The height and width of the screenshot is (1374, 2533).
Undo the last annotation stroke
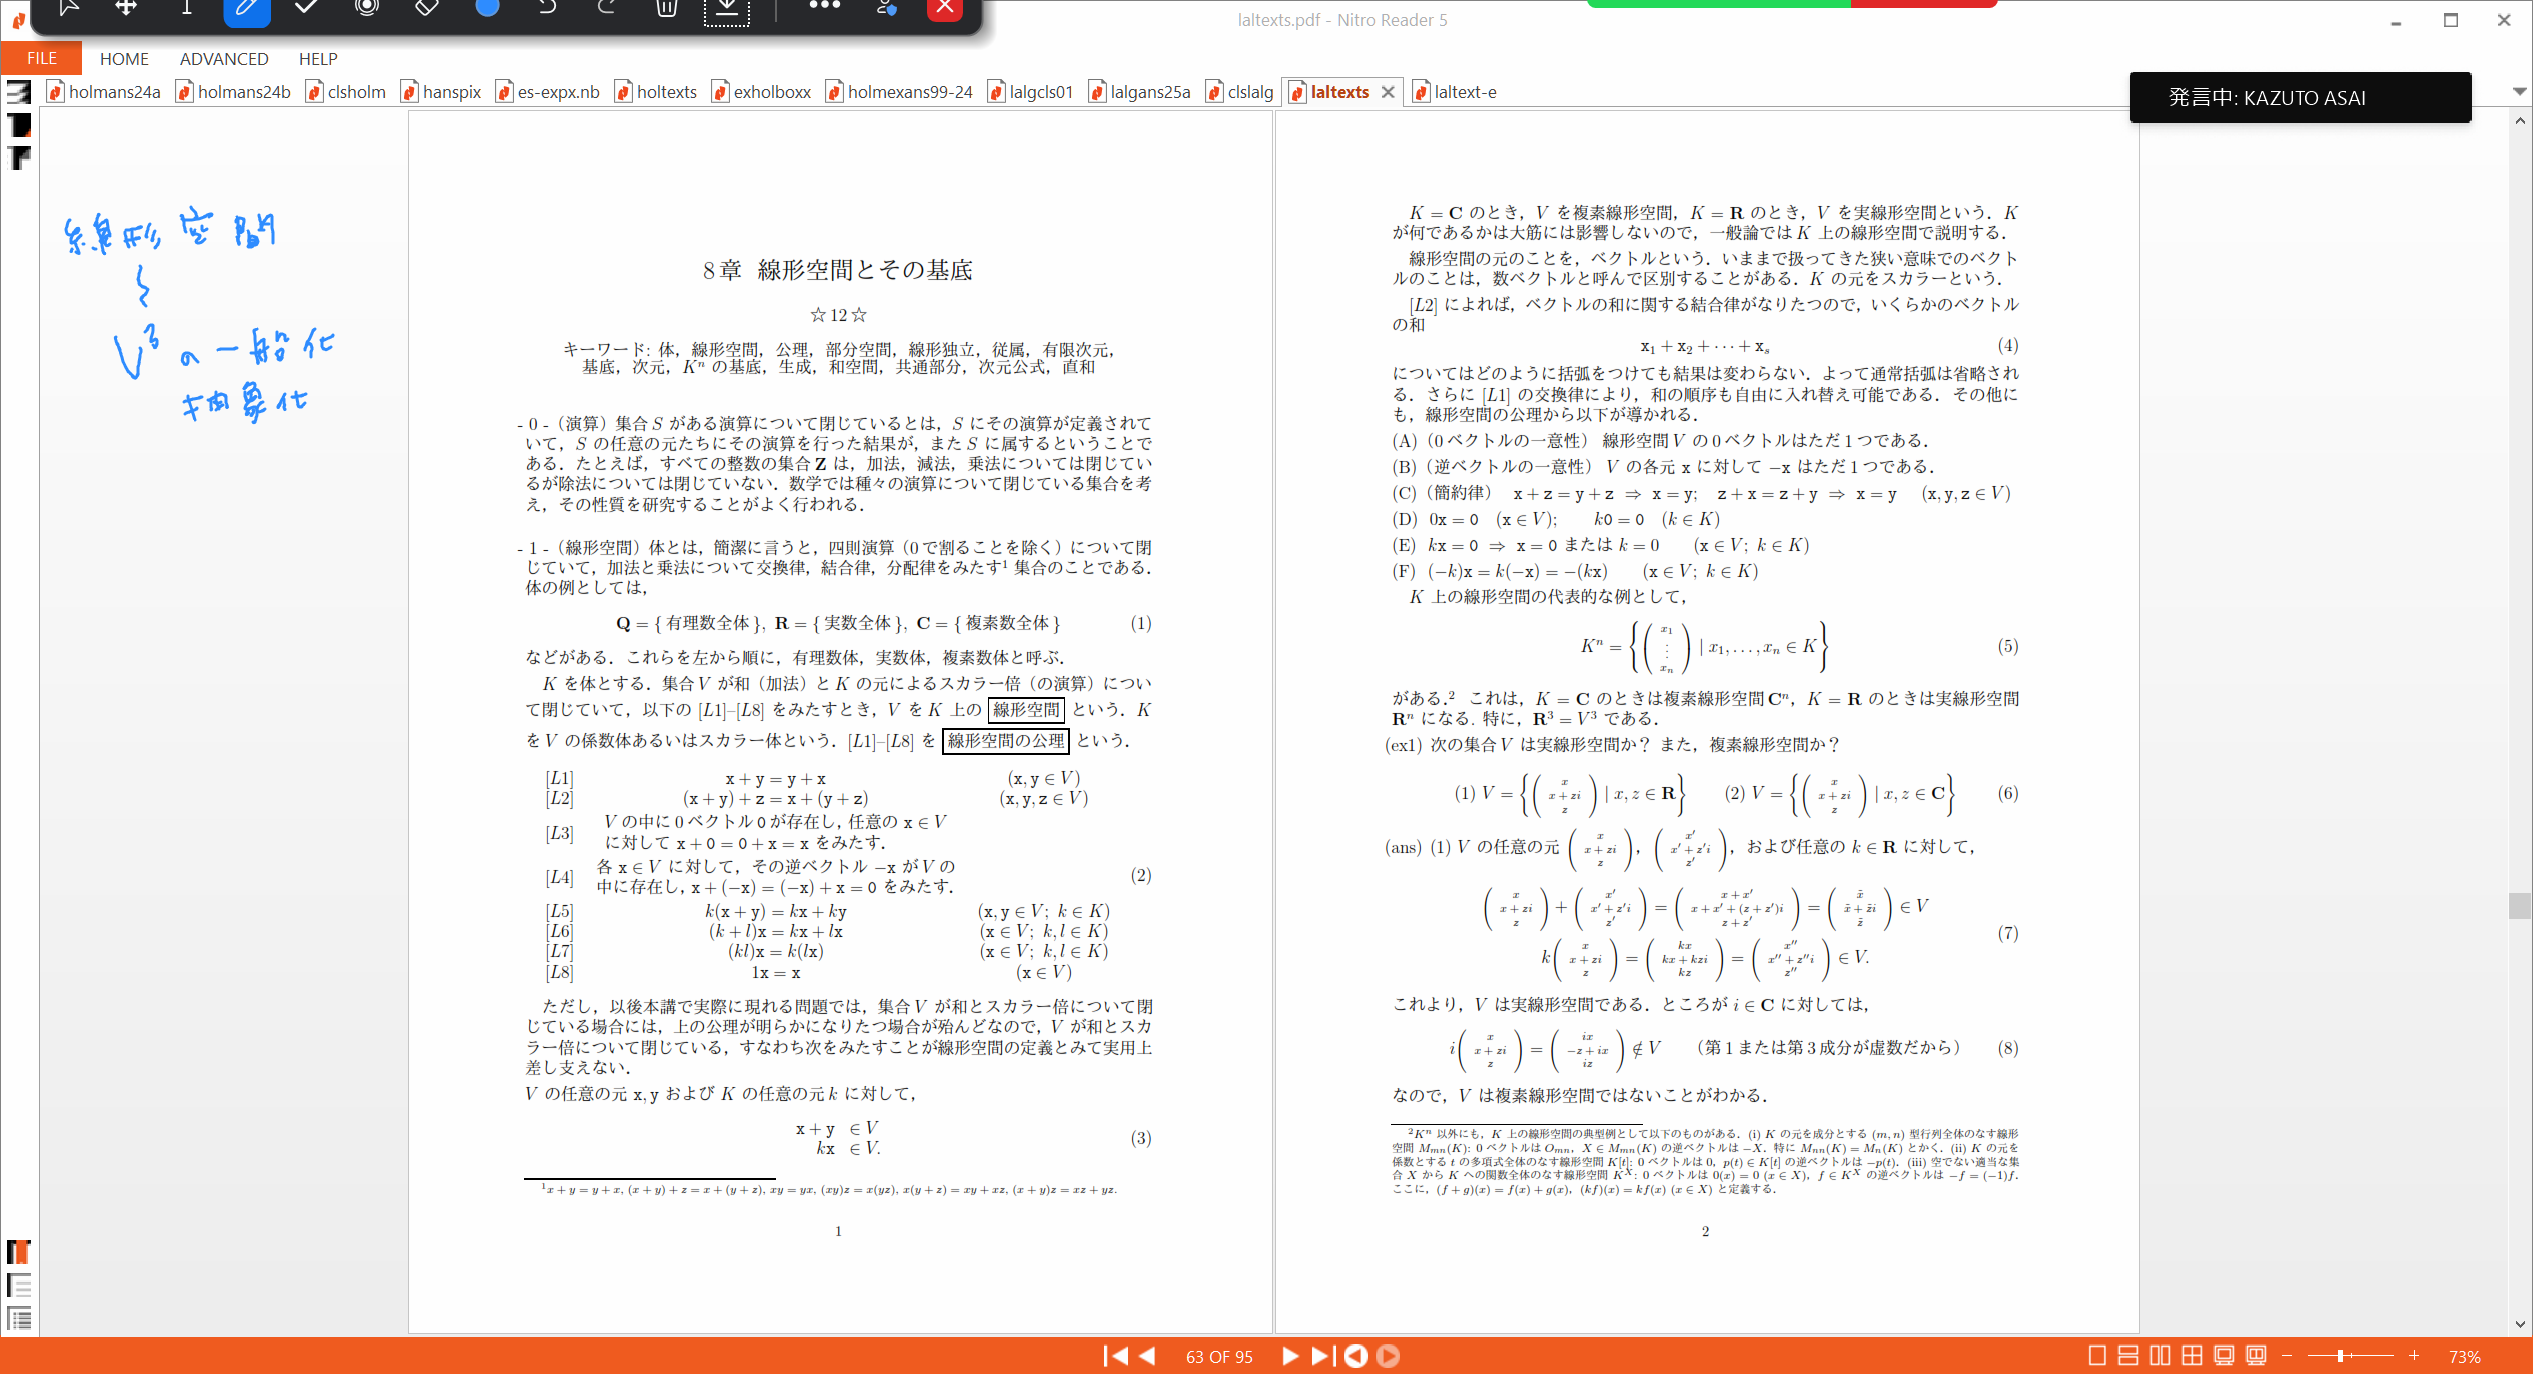[547, 8]
